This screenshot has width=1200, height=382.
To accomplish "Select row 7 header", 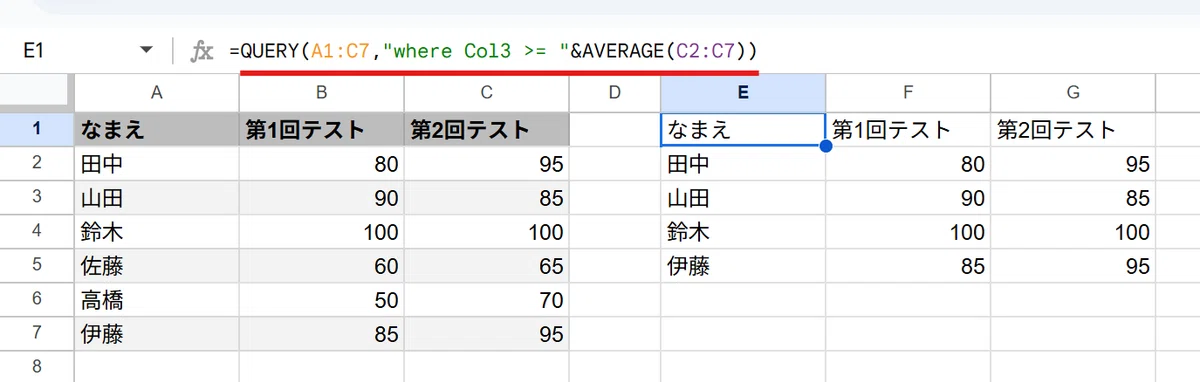I will [x=36, y=333].
